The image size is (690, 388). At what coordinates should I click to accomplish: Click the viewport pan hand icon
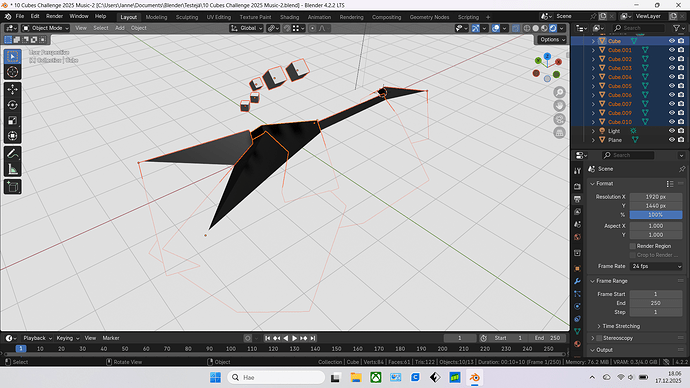[x=559, y=106]
